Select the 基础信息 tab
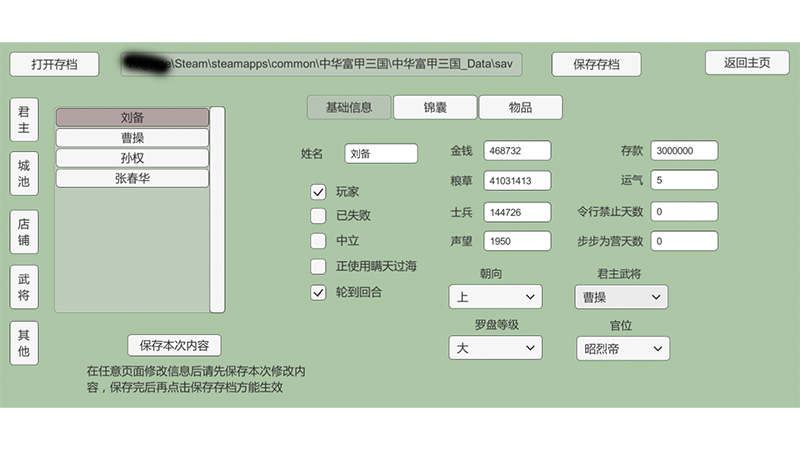 click(349, 107)
